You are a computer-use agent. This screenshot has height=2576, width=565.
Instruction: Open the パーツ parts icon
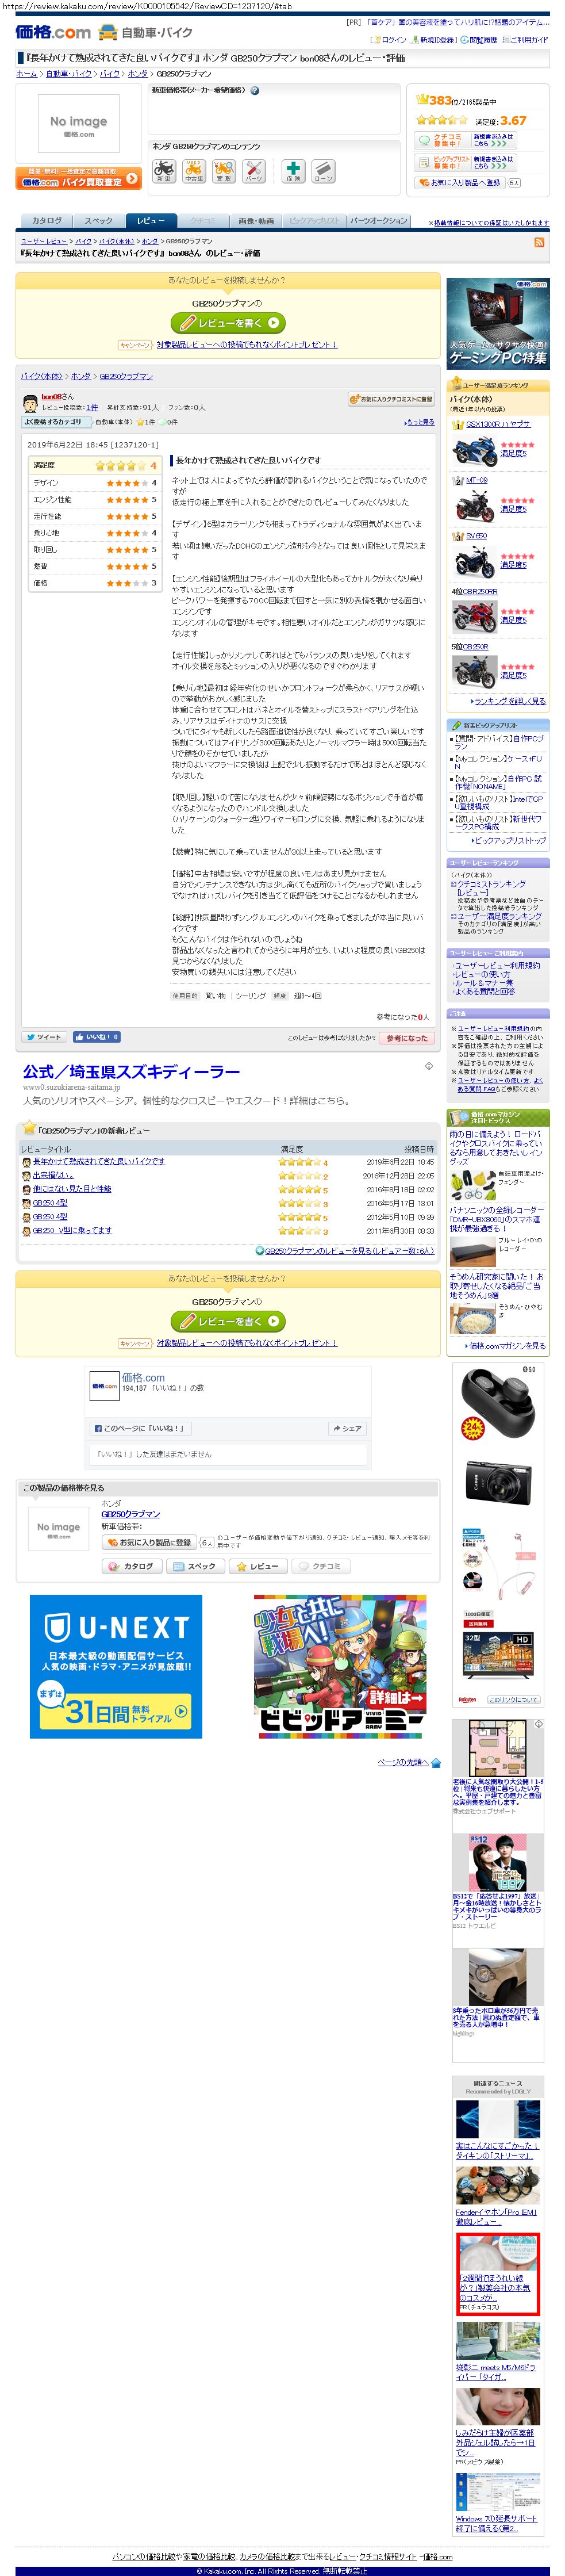(254, 171)
